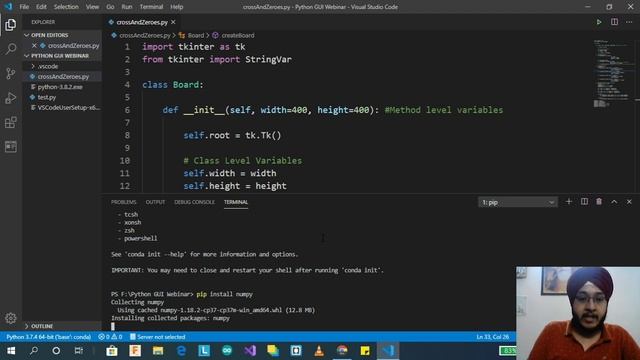Open editor More Actions ellipsis
640x360 pixels.
(629, 22)
